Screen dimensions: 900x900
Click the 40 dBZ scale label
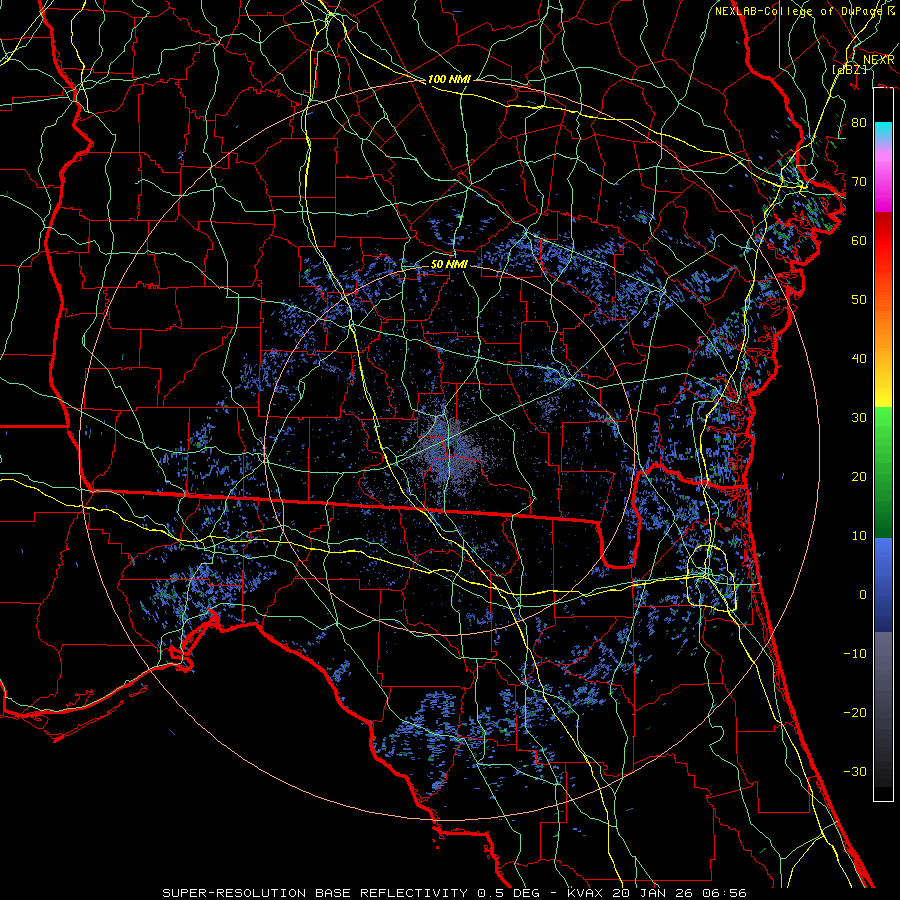tap(859, 359)
